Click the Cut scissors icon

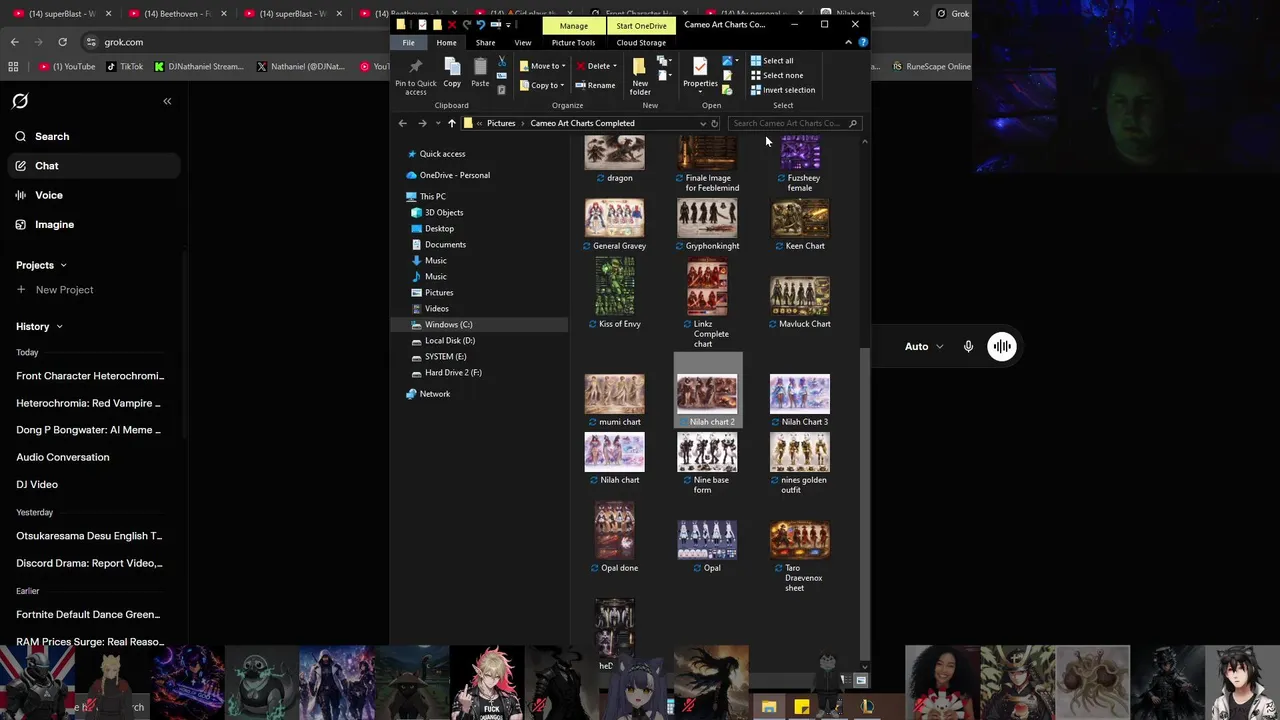pyautogui.click(x=501, y=62)
